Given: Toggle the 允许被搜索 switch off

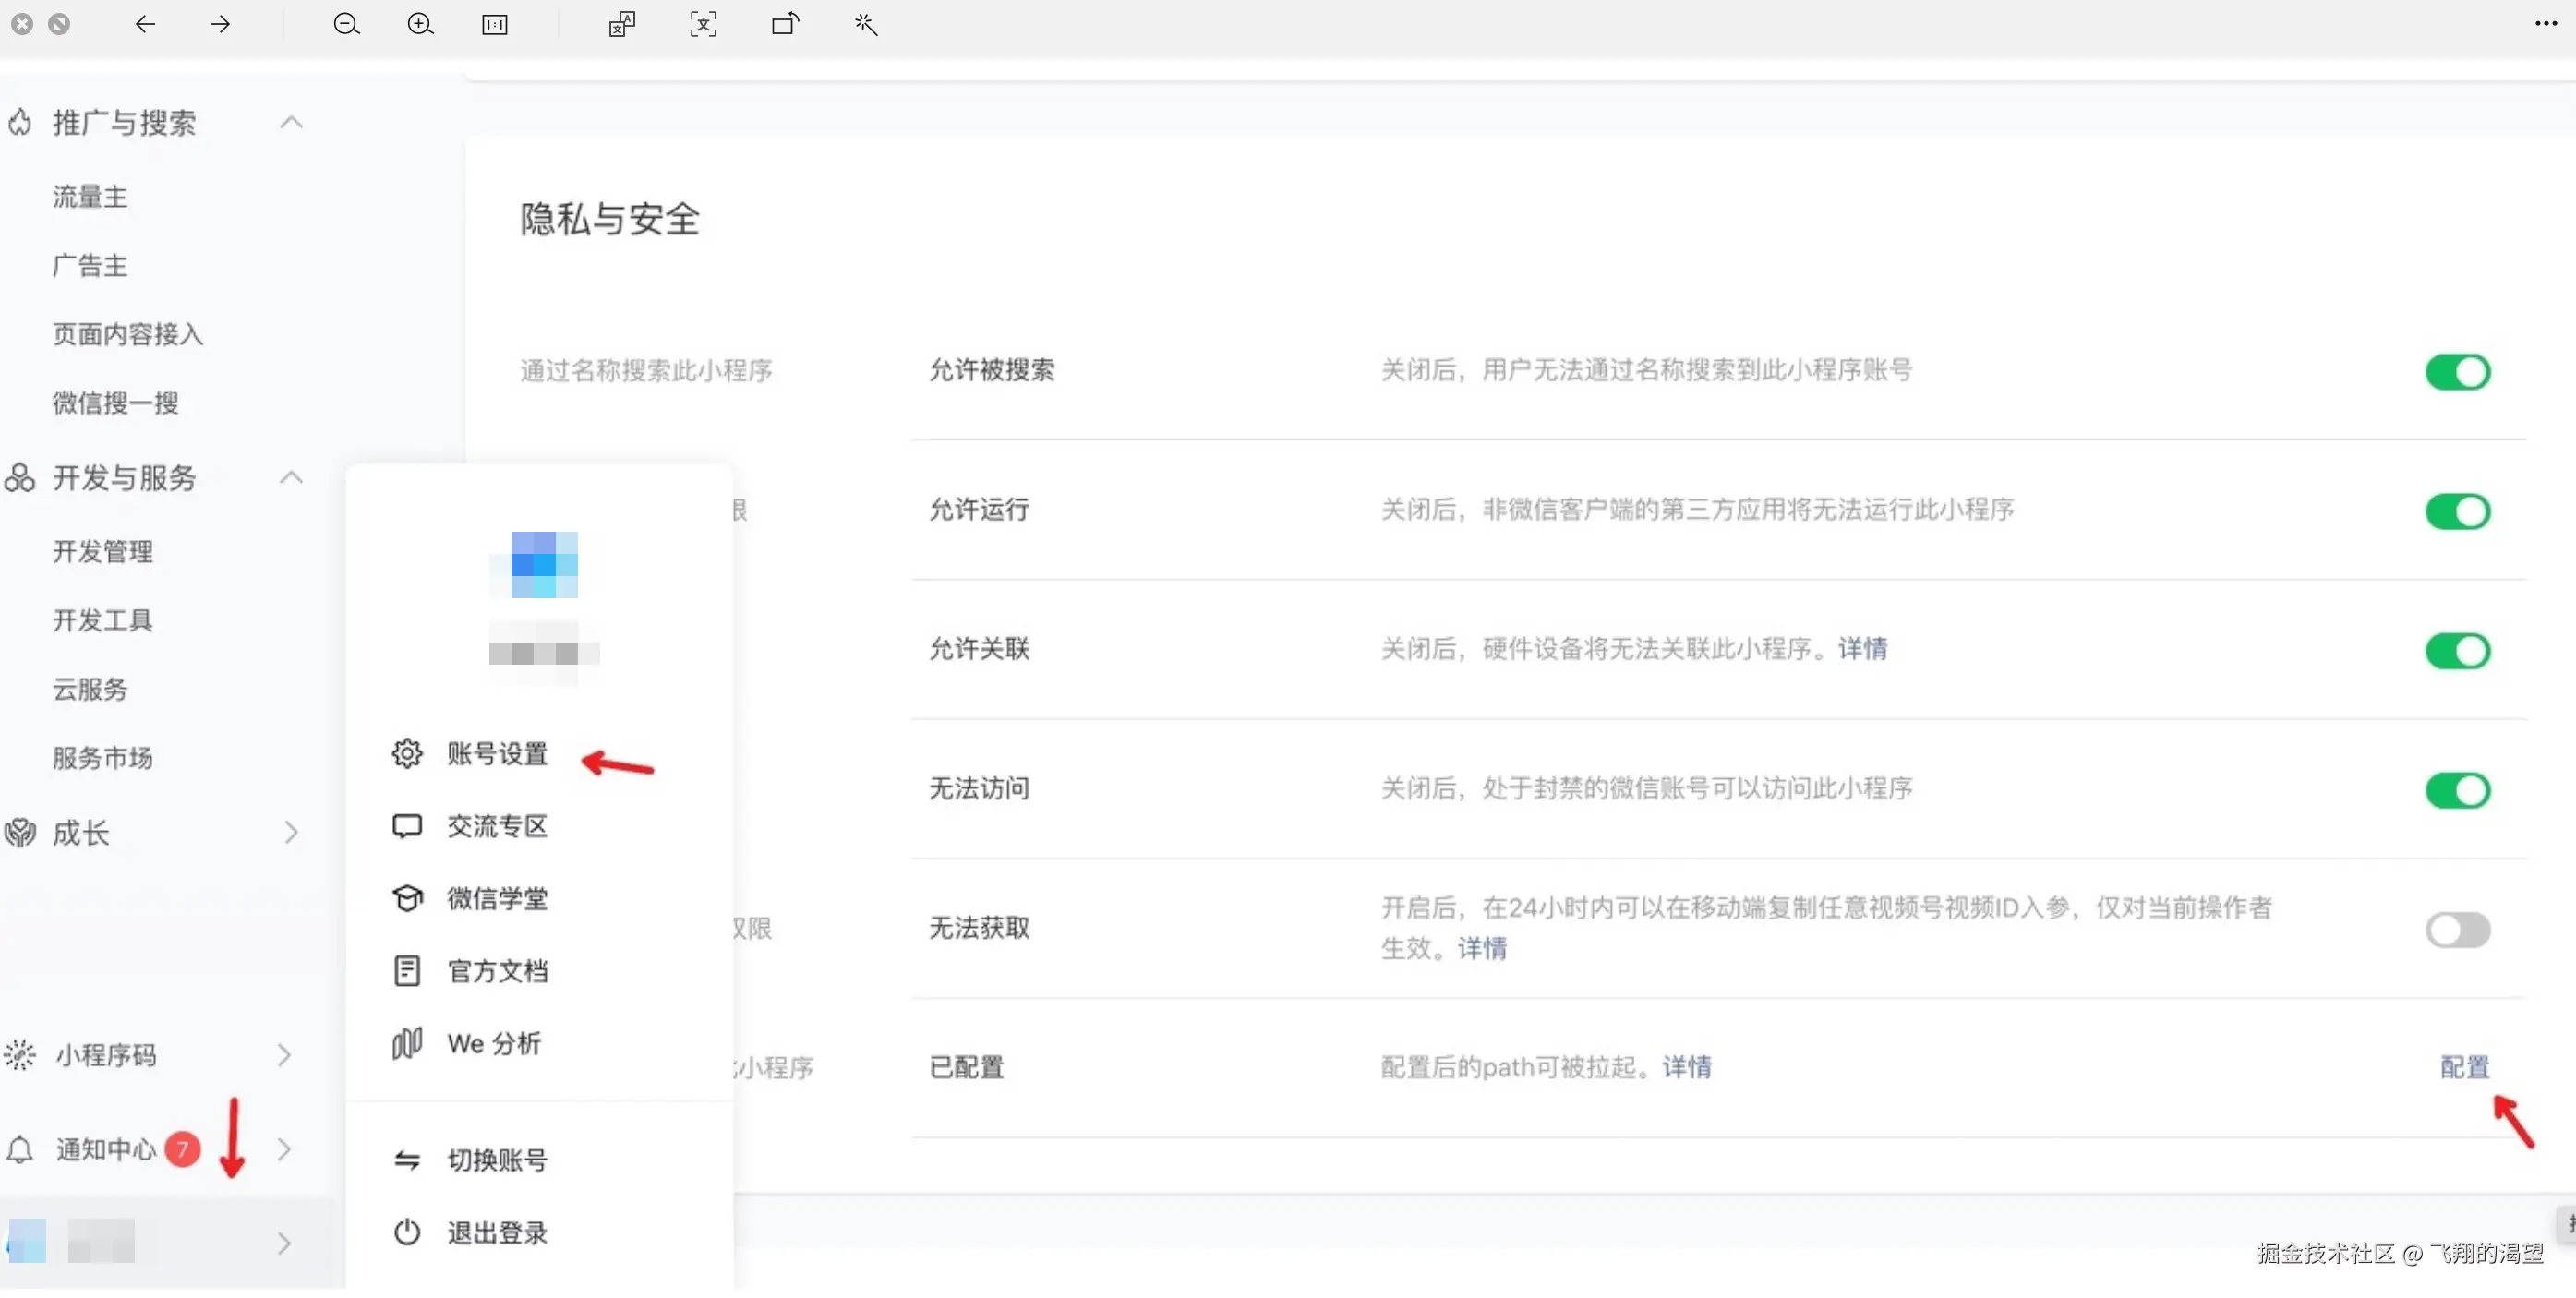Looking at the screenshot, I should pyautogui.click(x=2457, y=372).
